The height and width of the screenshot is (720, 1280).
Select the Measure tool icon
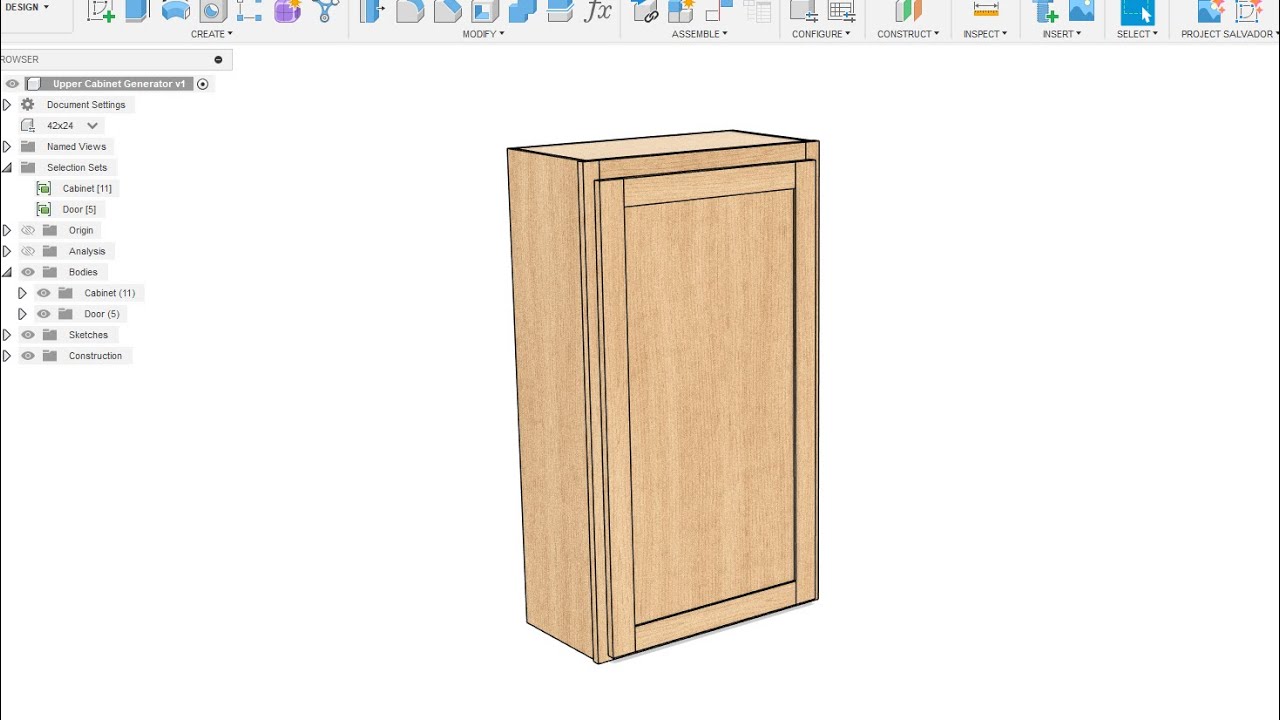tap(986, 11)
